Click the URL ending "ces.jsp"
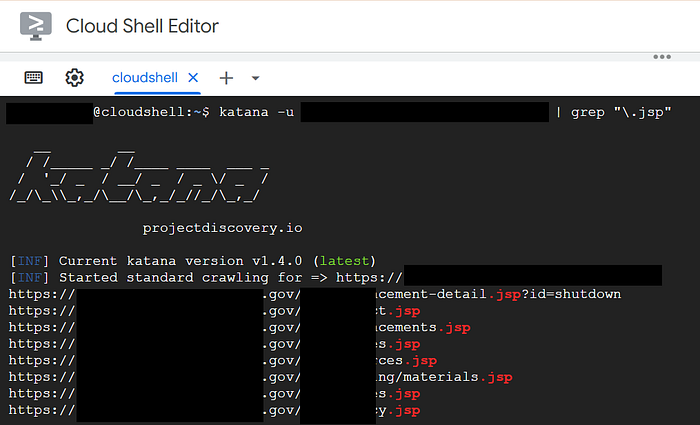The height and width of the screenshot is (425, 700). pyautogui.click(x=223, y=360)
